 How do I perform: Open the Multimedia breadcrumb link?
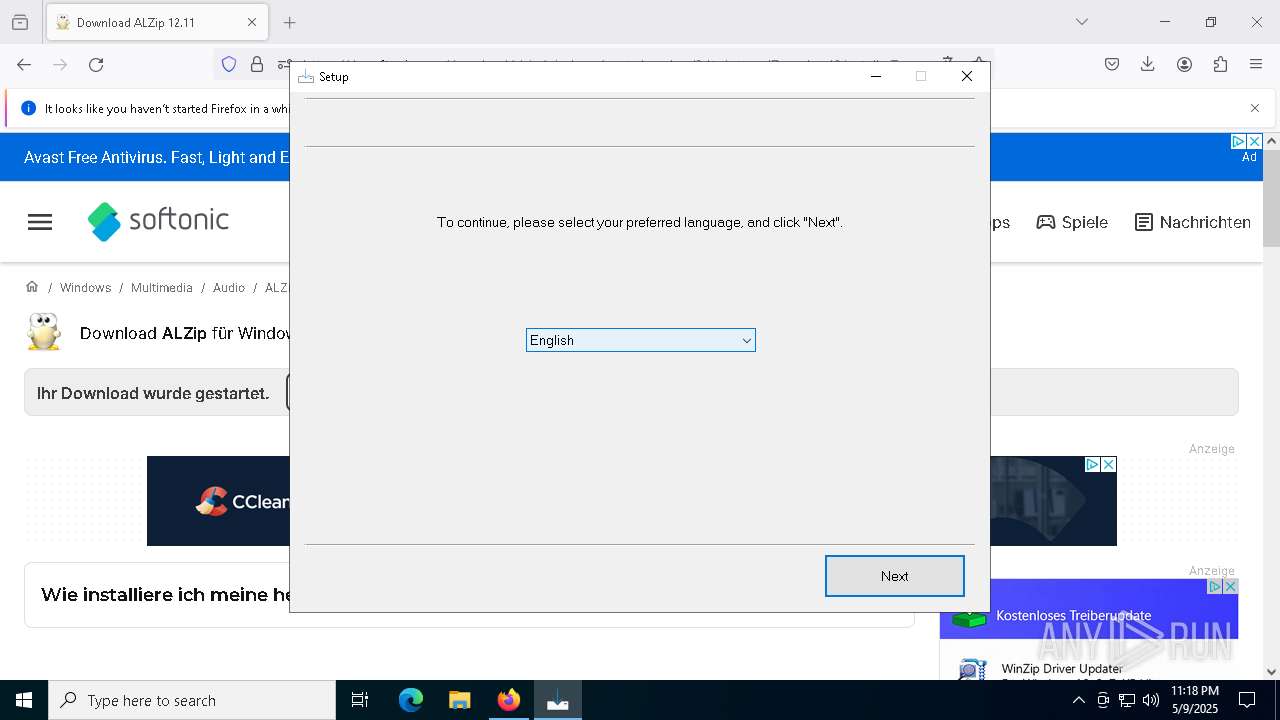tap(162, 288)
